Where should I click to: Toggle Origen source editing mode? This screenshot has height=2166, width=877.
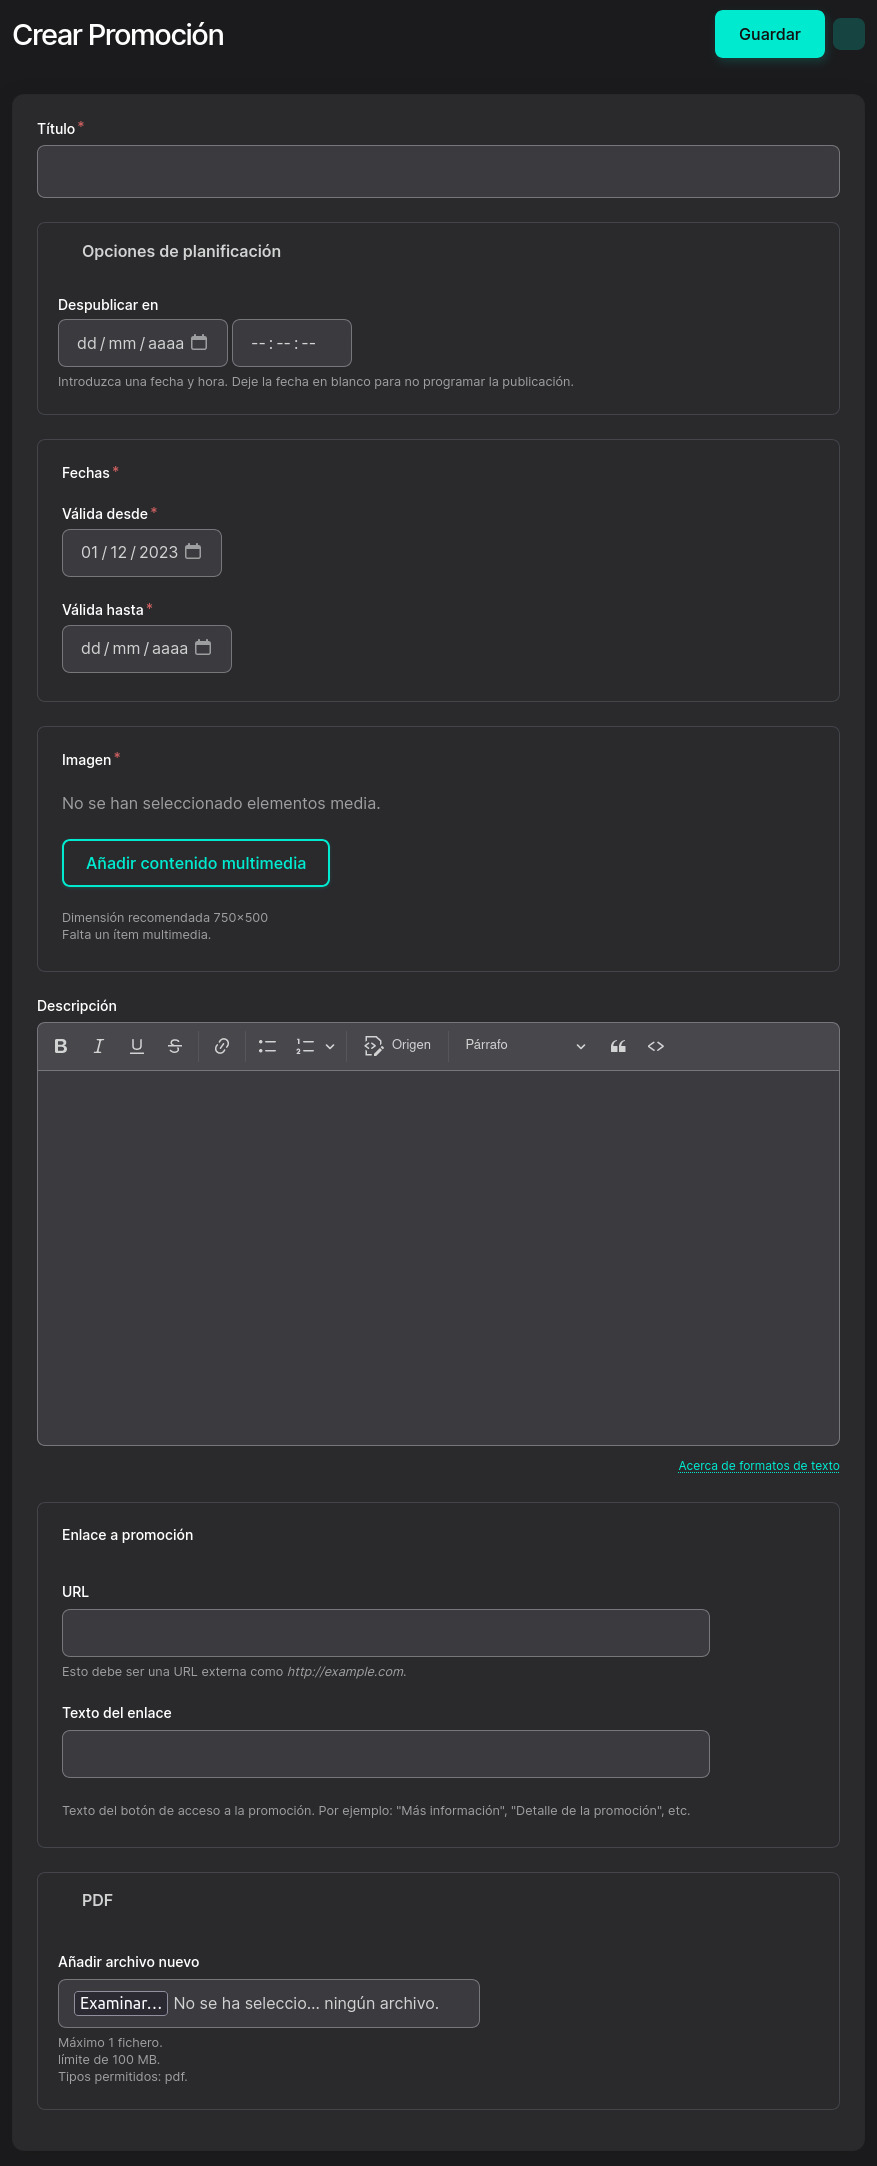[x=398, y=1046]
